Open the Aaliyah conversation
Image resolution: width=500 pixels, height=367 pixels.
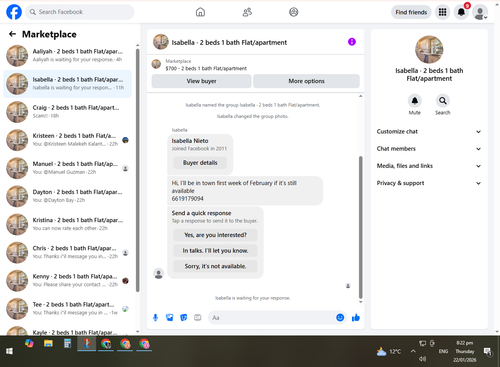(x=67, y=55)
